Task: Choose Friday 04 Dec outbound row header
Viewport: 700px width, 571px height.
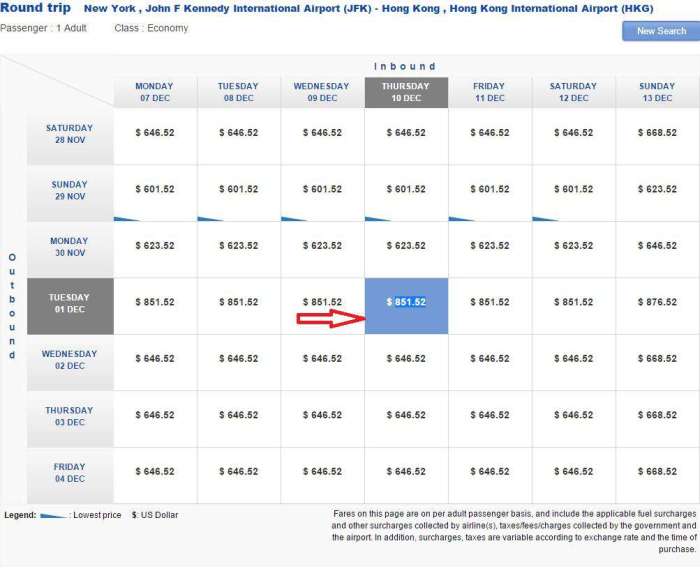Action: click(70, 475)
